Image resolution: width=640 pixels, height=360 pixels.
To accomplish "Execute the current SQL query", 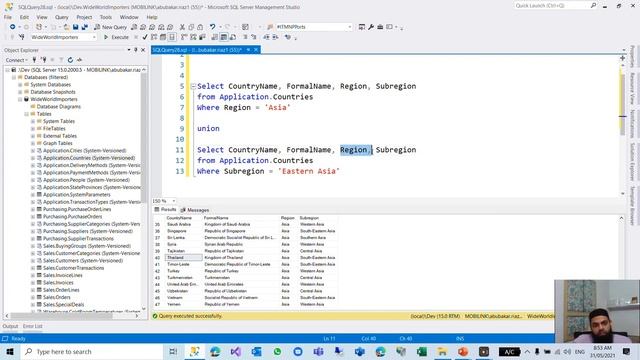I will click(x=116, y=37).
